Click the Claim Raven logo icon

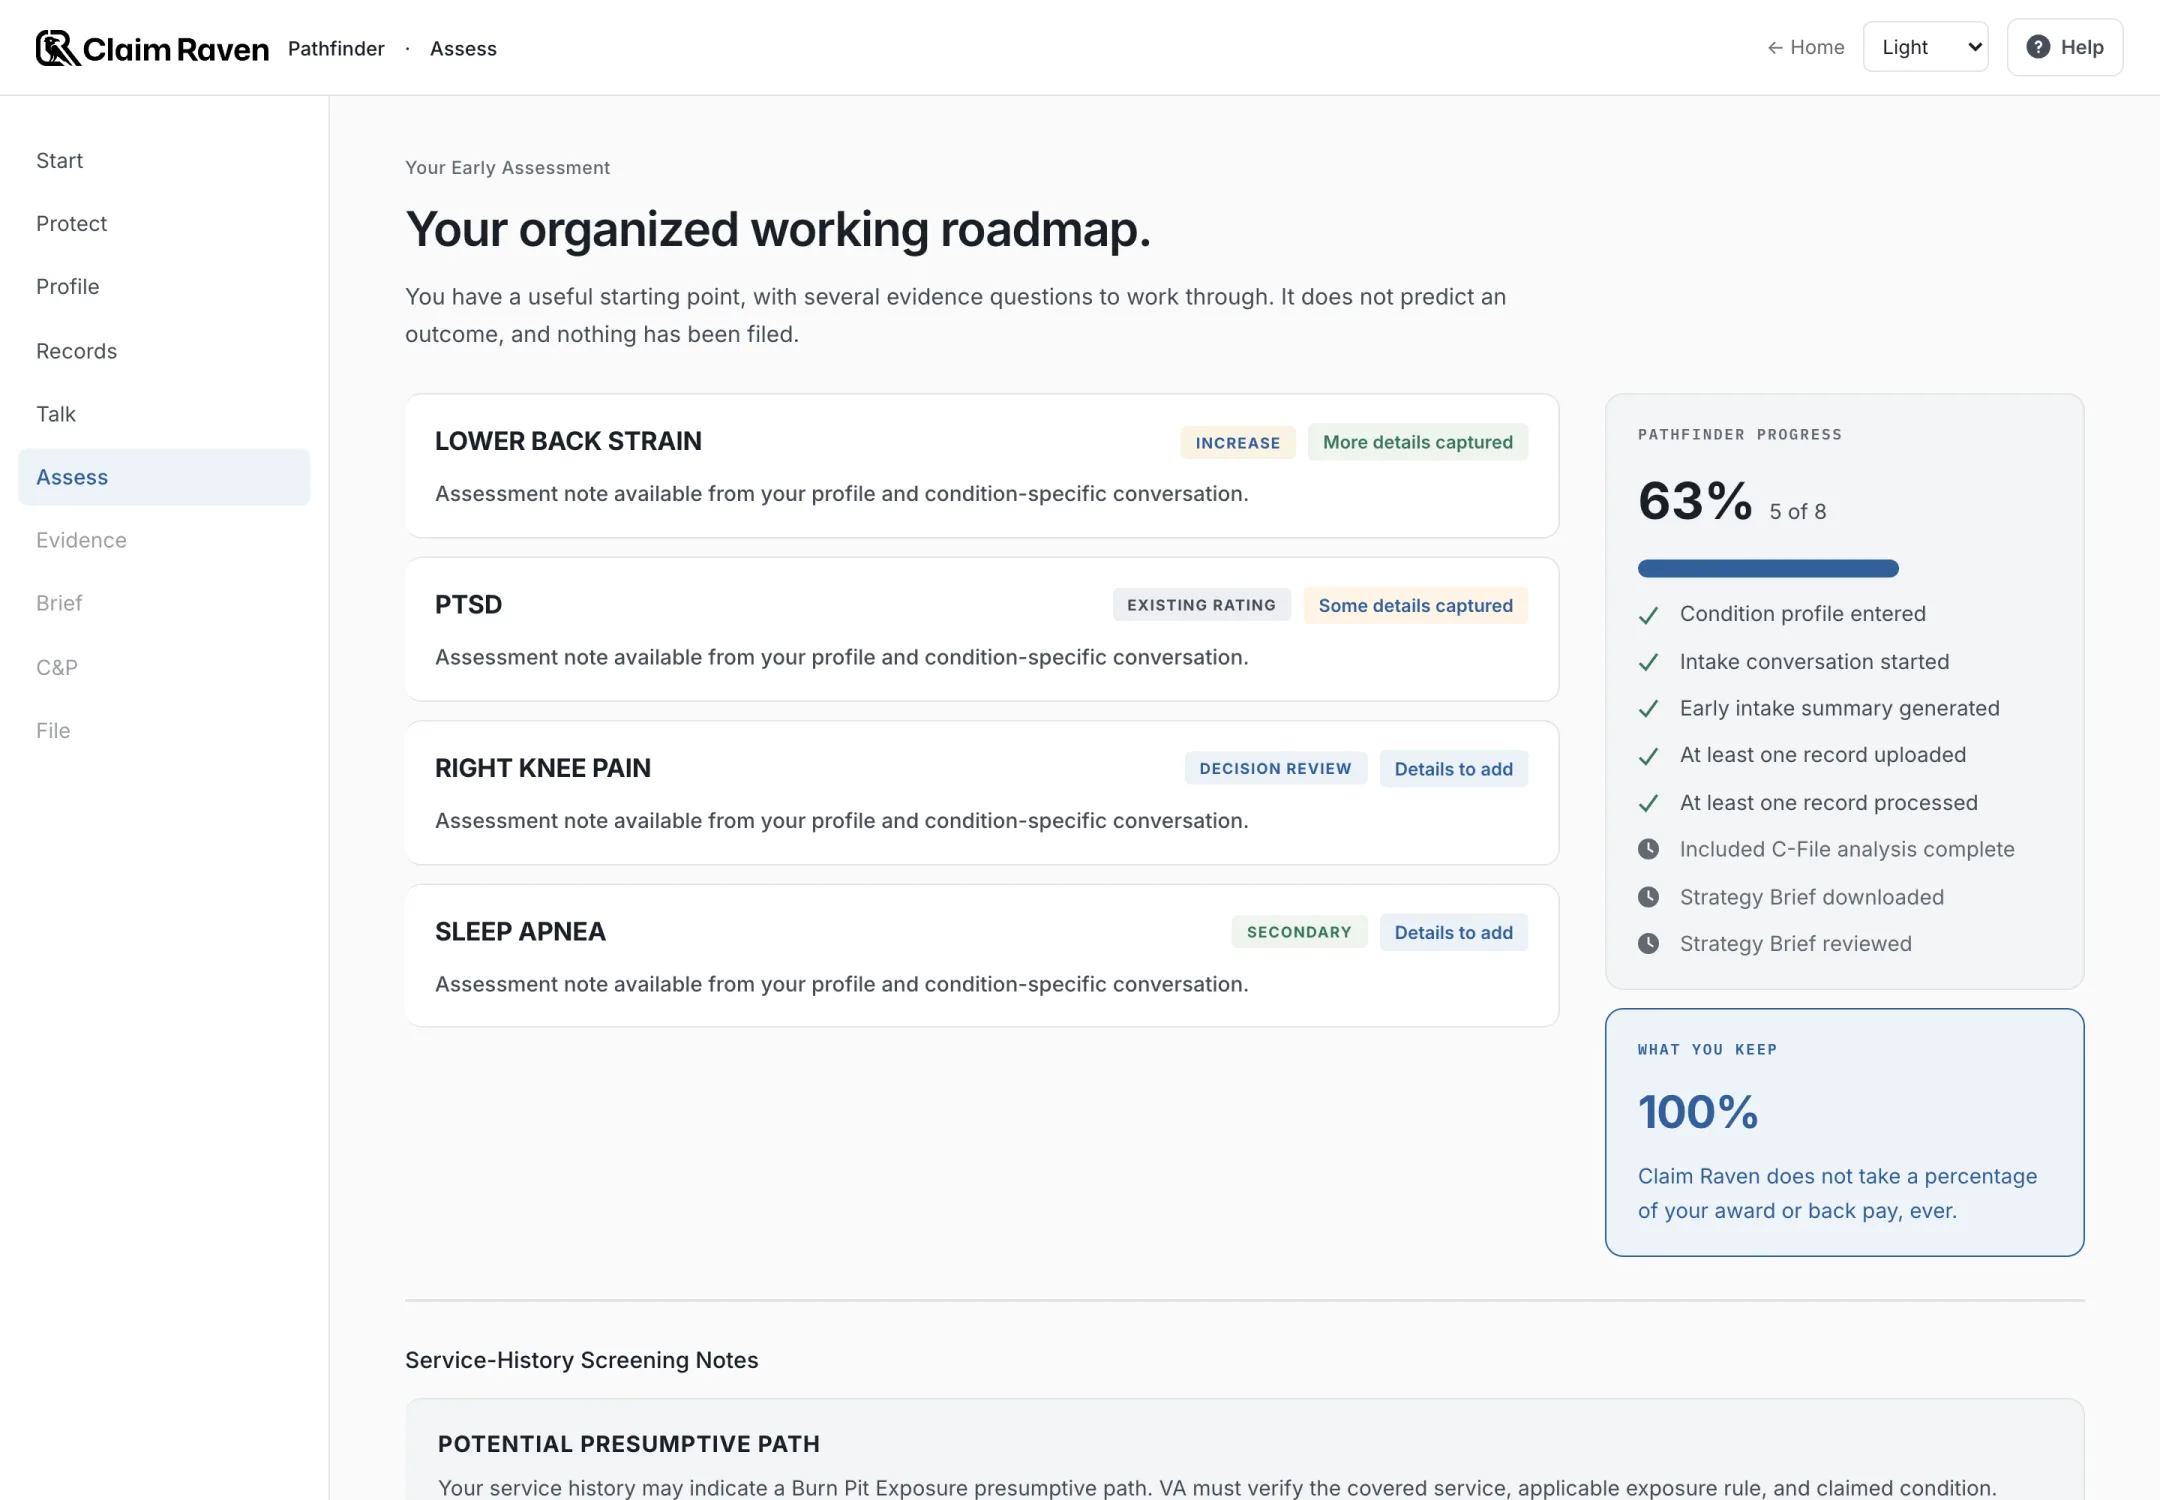tap(57, 48)
